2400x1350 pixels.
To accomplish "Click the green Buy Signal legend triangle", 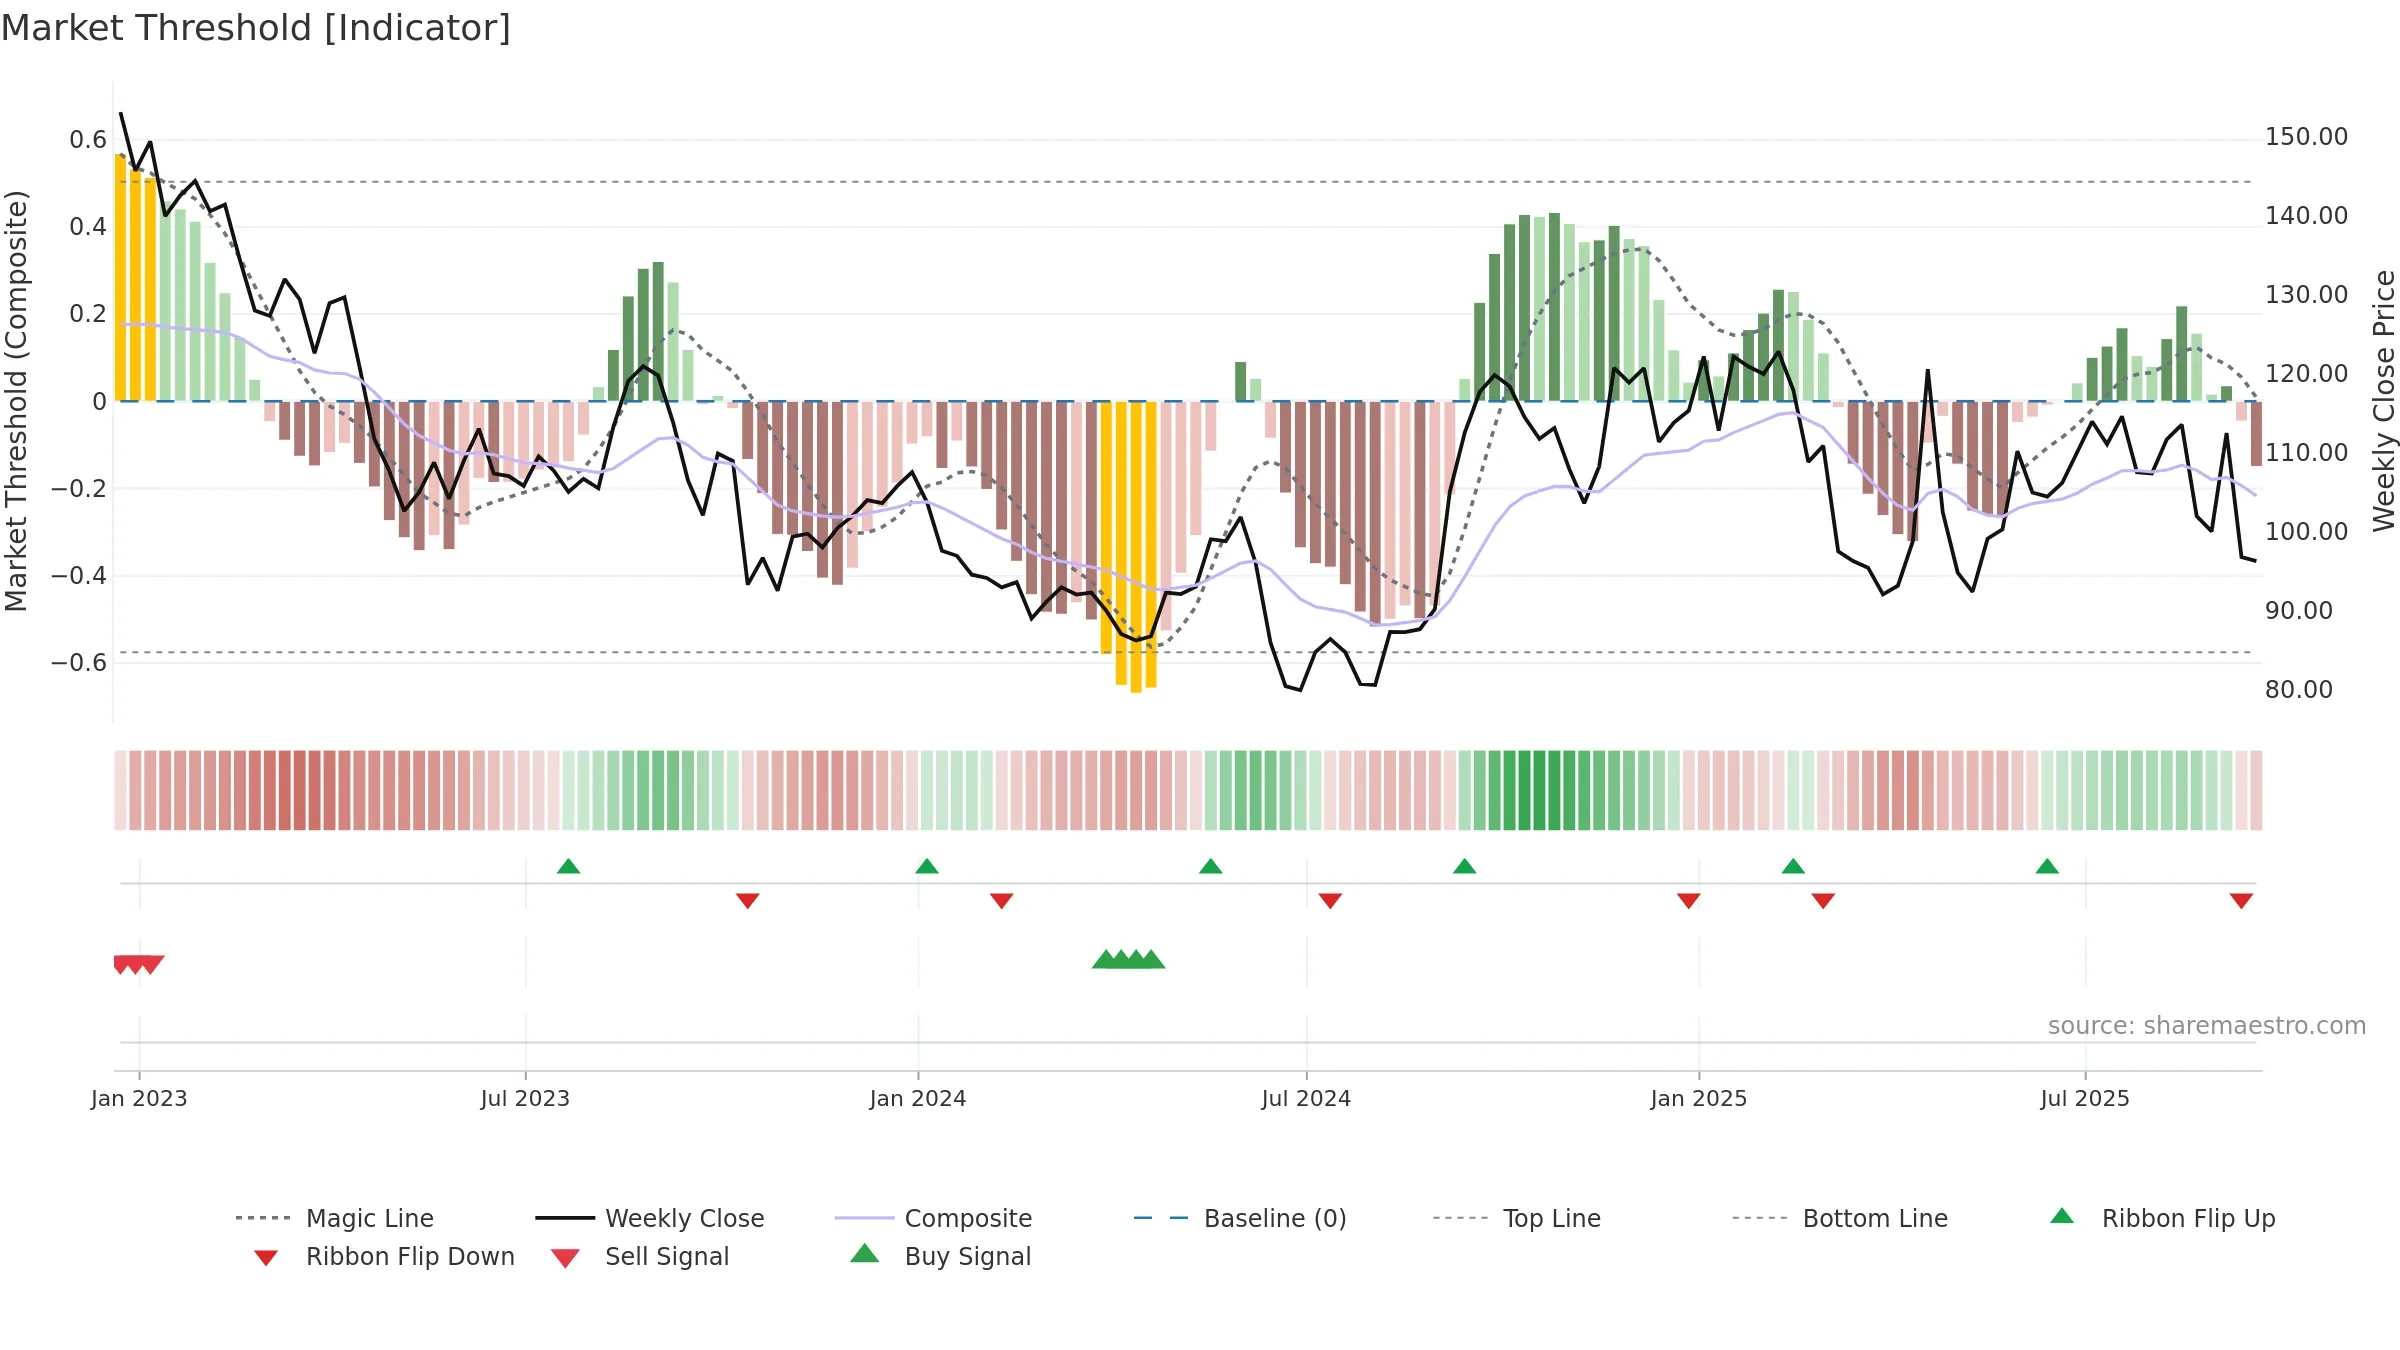I will (x=865, y=1254).
